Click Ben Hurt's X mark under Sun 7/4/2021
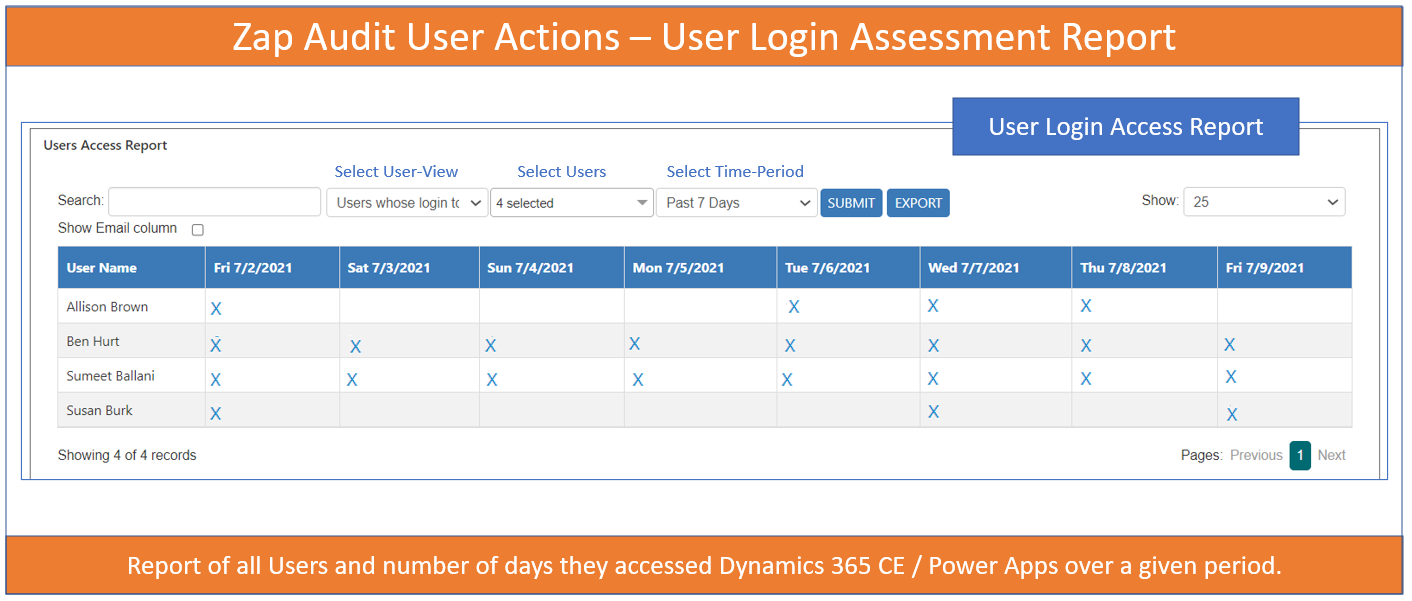 [x=491, y=346]
